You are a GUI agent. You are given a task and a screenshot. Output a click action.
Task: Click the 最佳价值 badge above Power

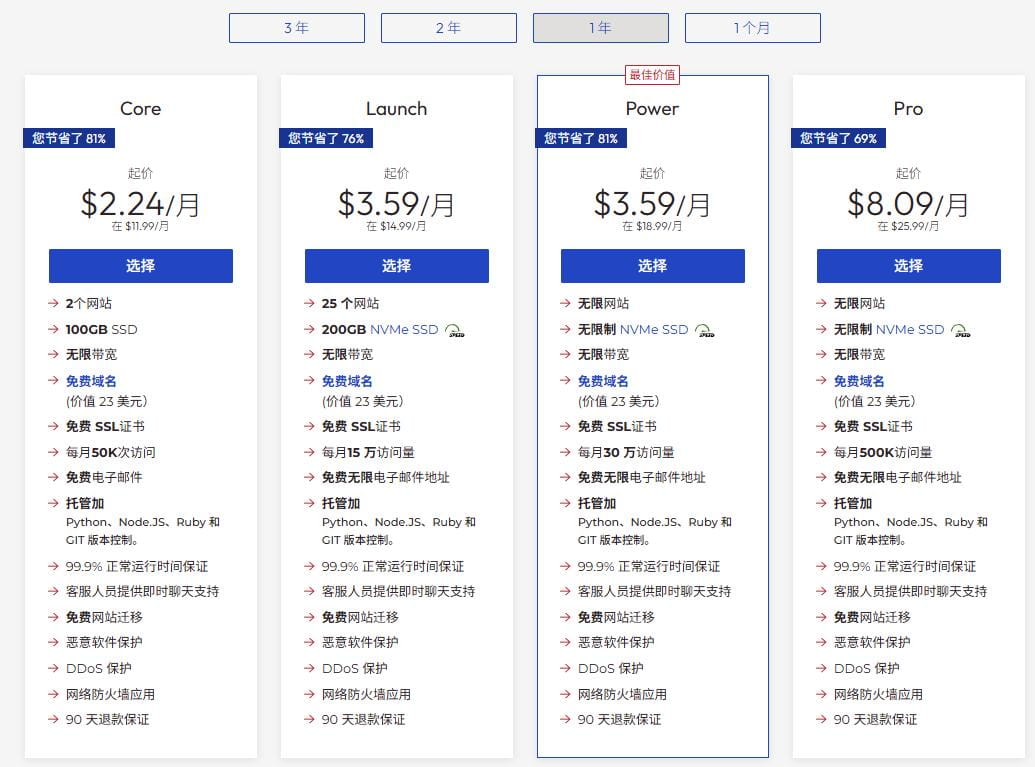(652, 74)
